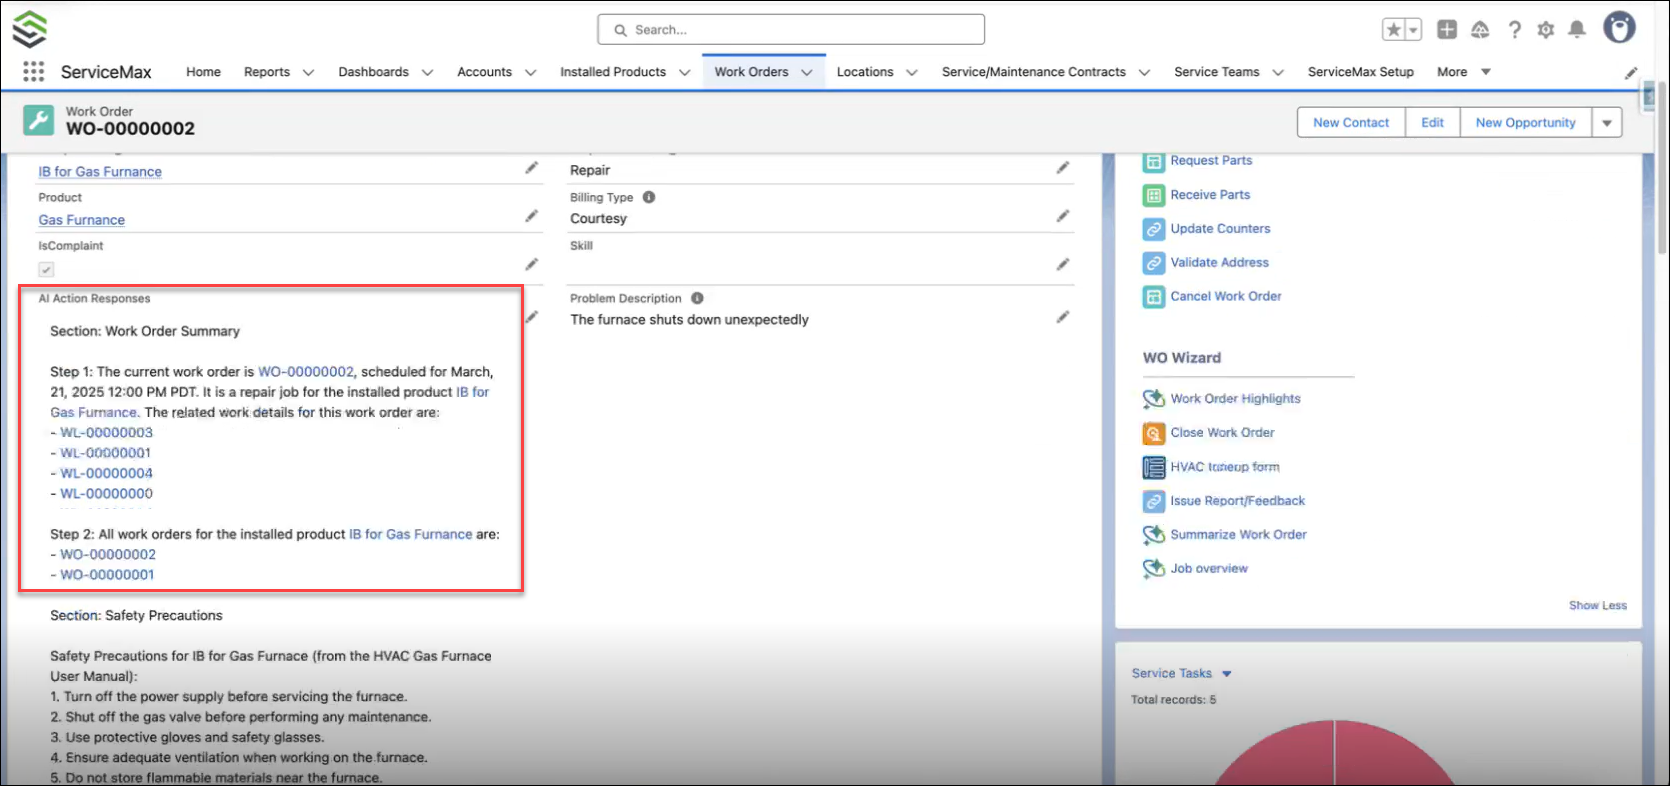Click the Receive Parts icon
1670x786 pixels.
(1154, 195)
